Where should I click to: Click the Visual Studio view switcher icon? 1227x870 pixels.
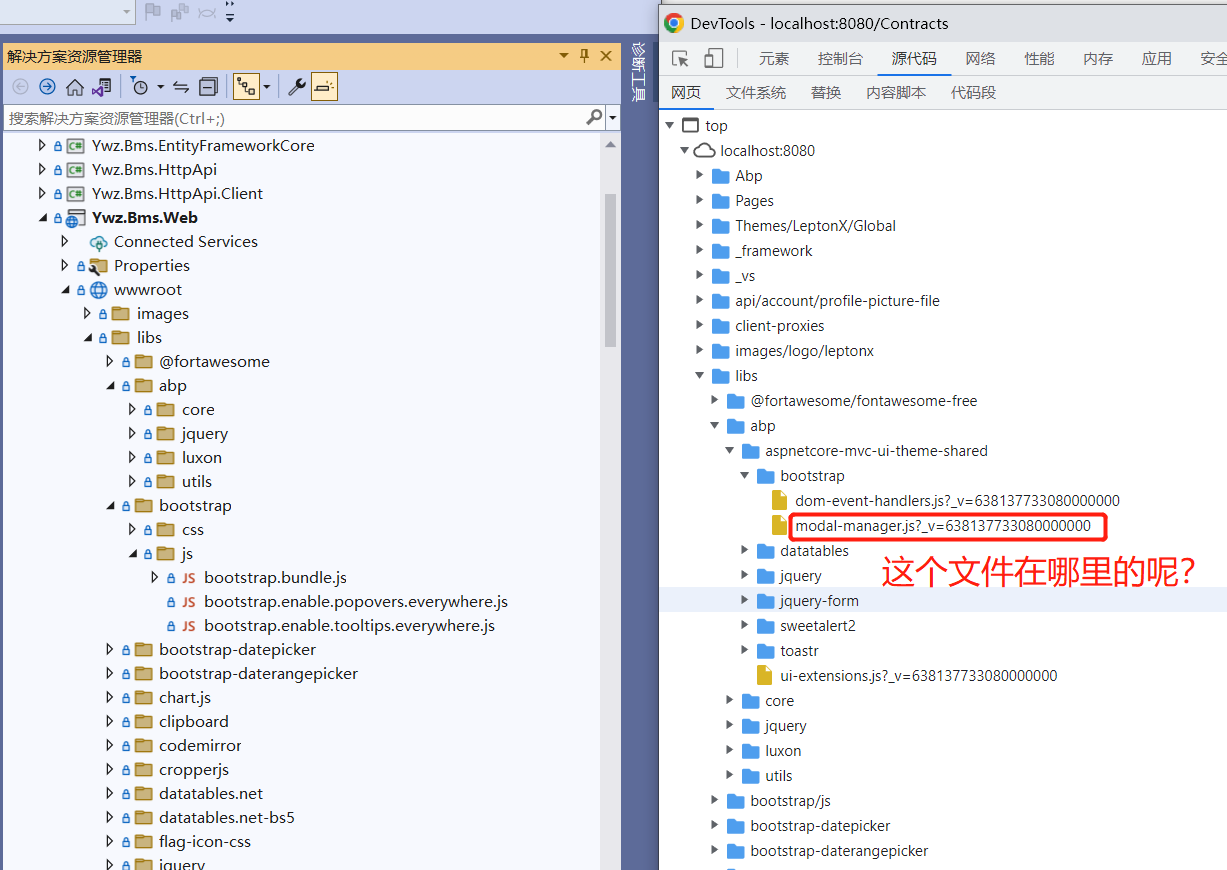coord(101,87)
